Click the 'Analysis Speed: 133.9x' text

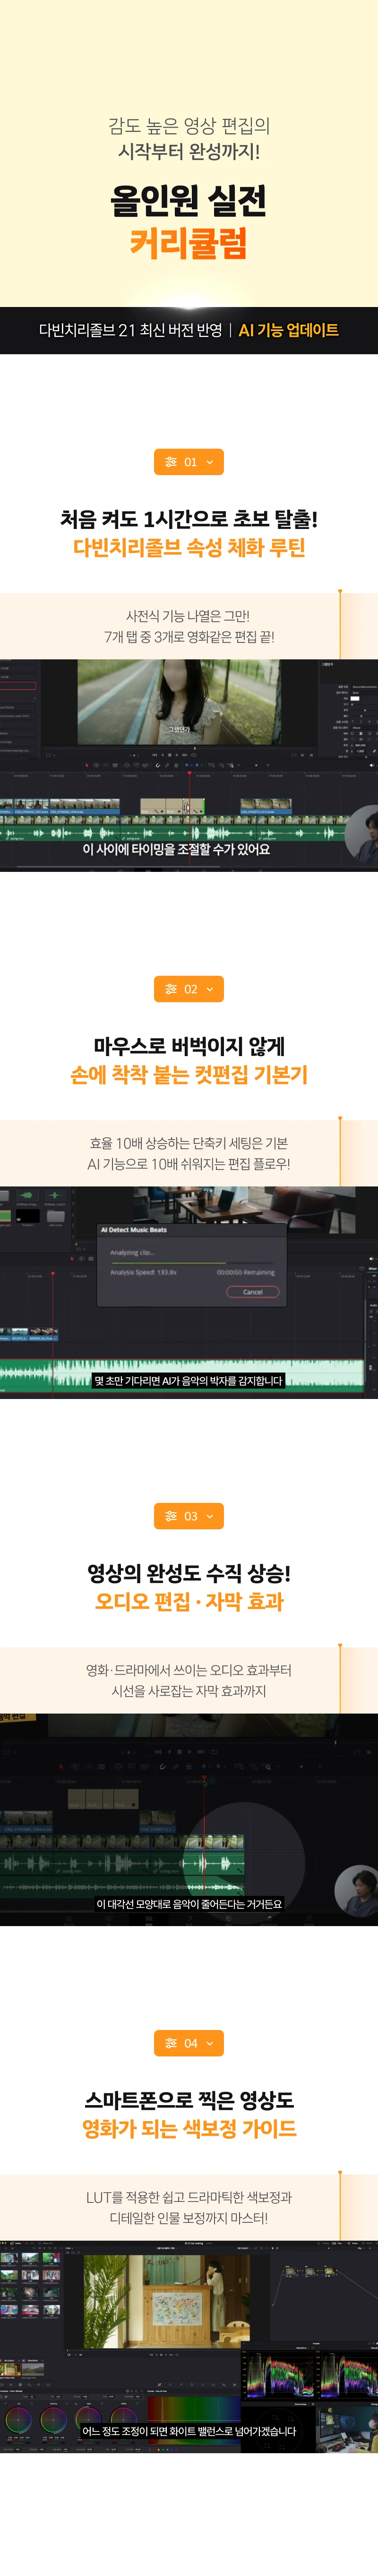[143, 1272]
